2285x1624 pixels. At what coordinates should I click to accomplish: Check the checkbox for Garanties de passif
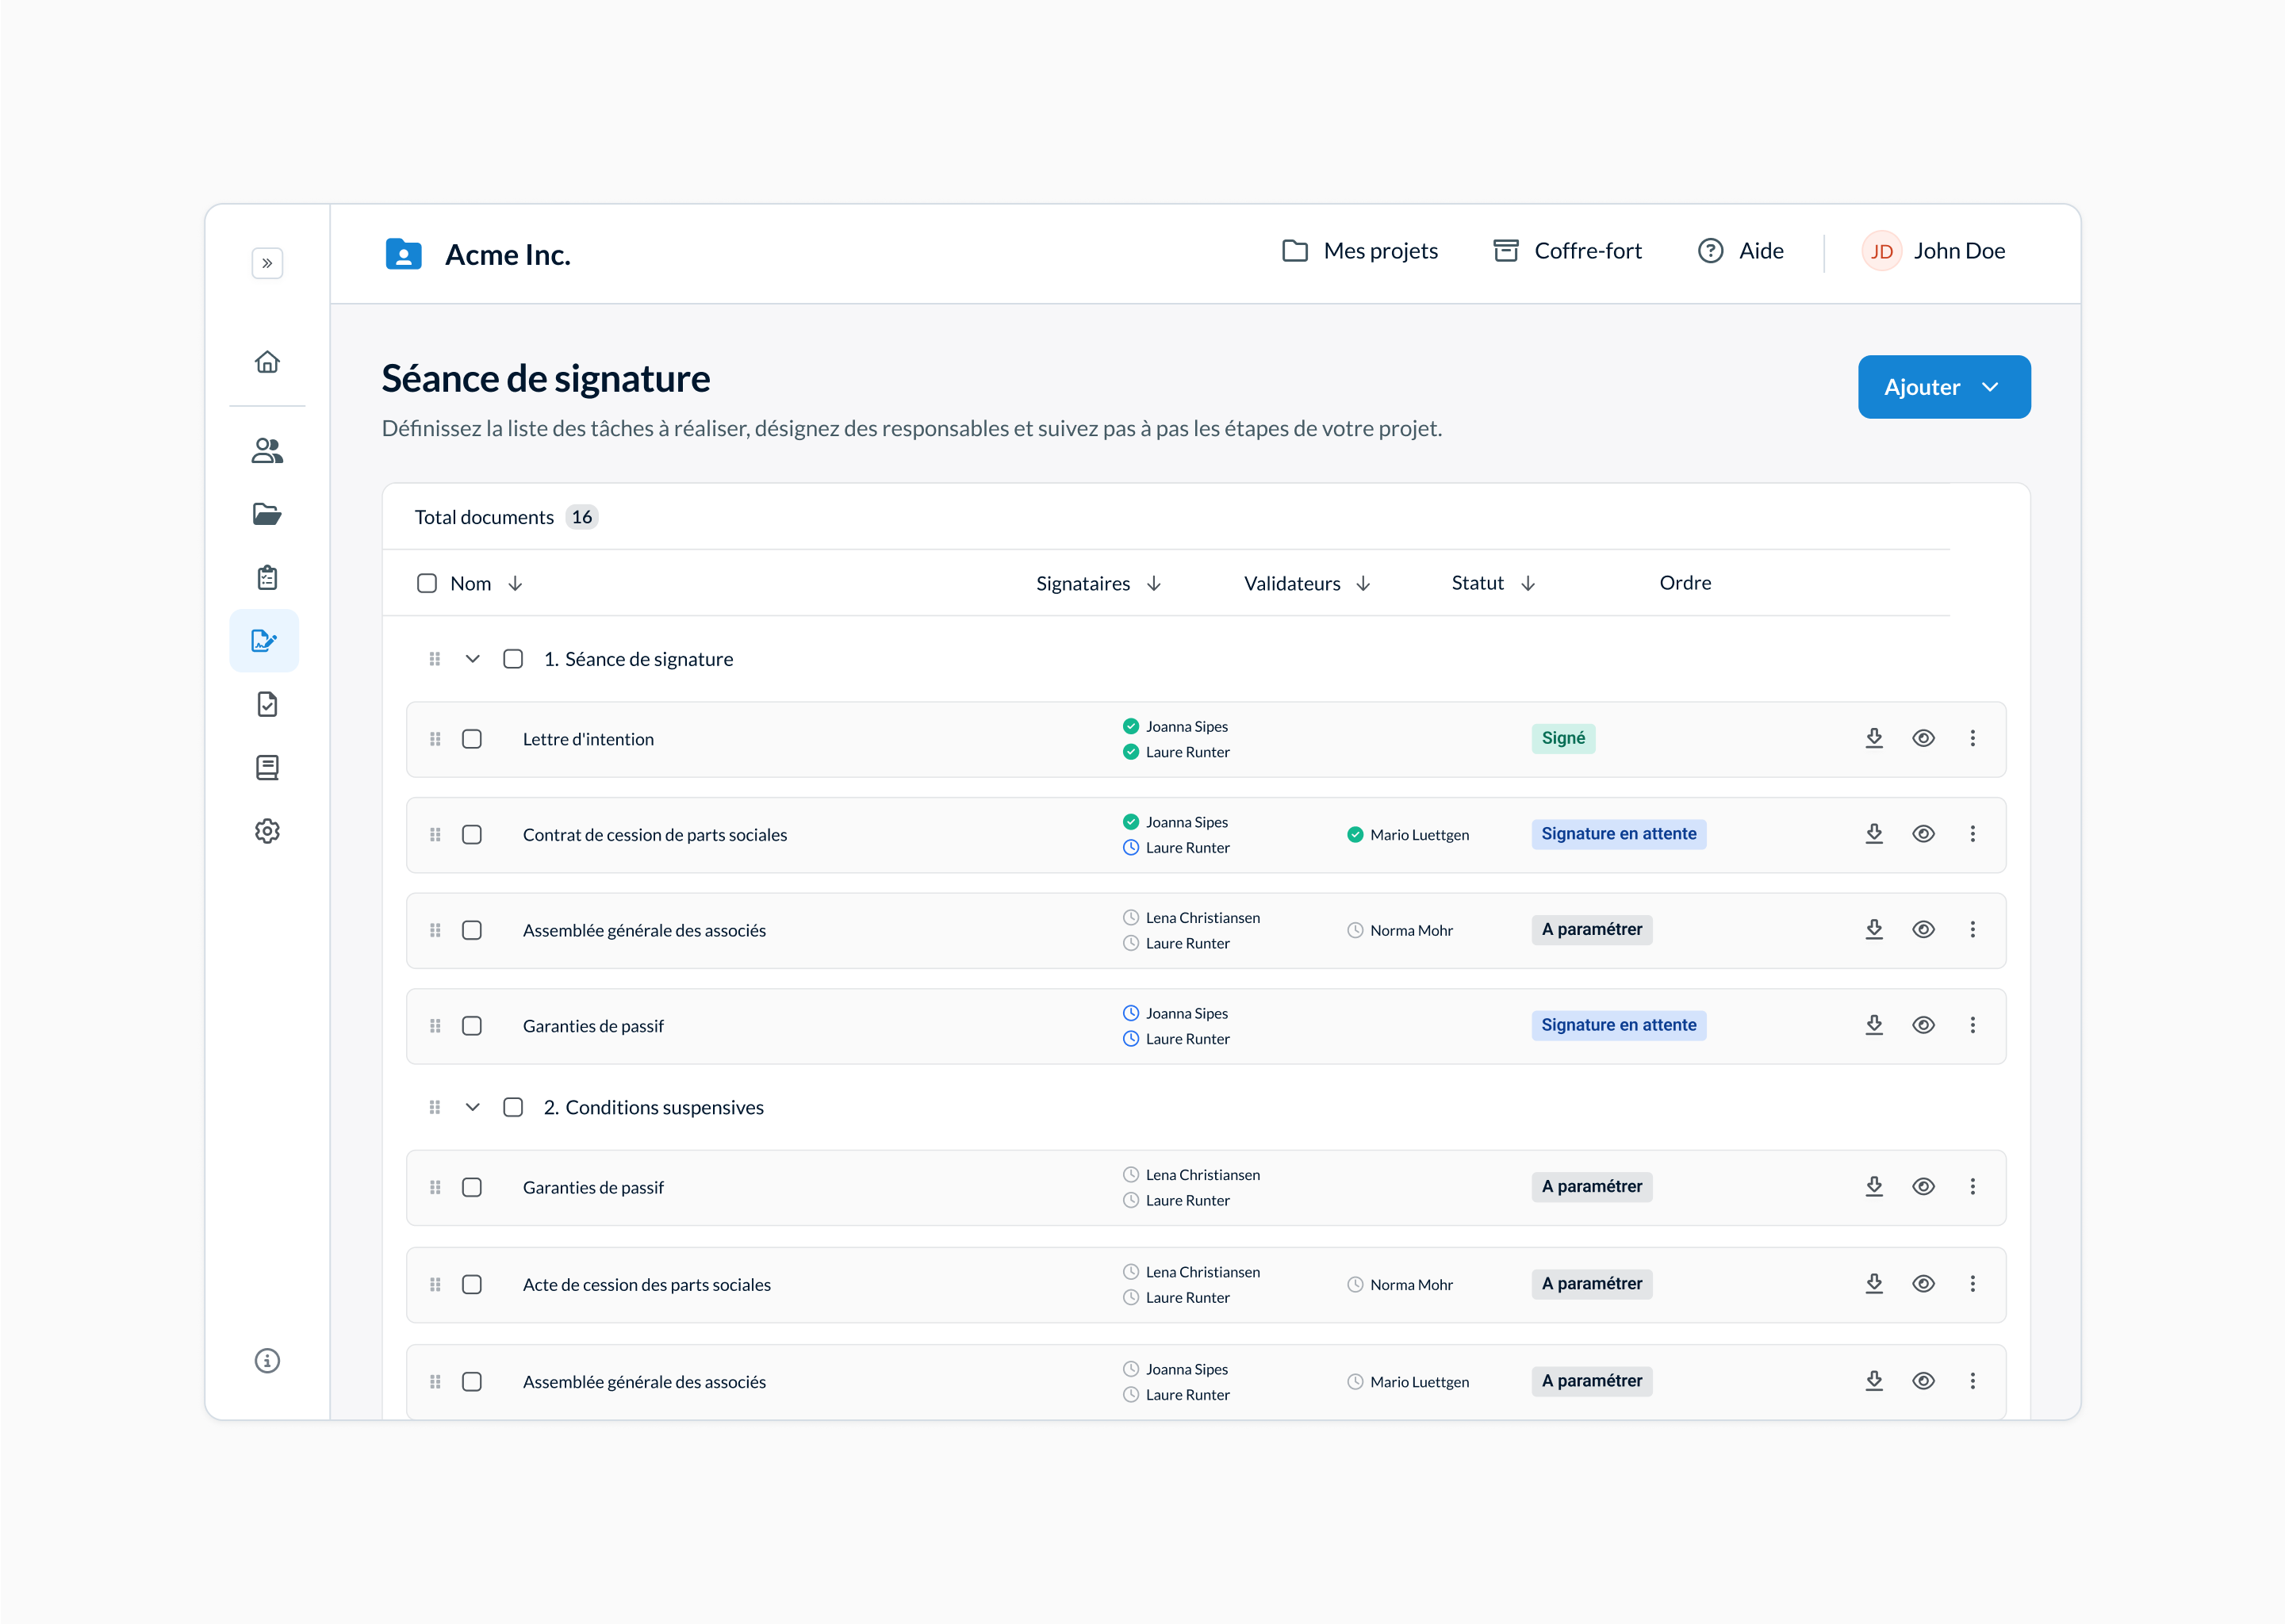click(x=472, y=1026)
